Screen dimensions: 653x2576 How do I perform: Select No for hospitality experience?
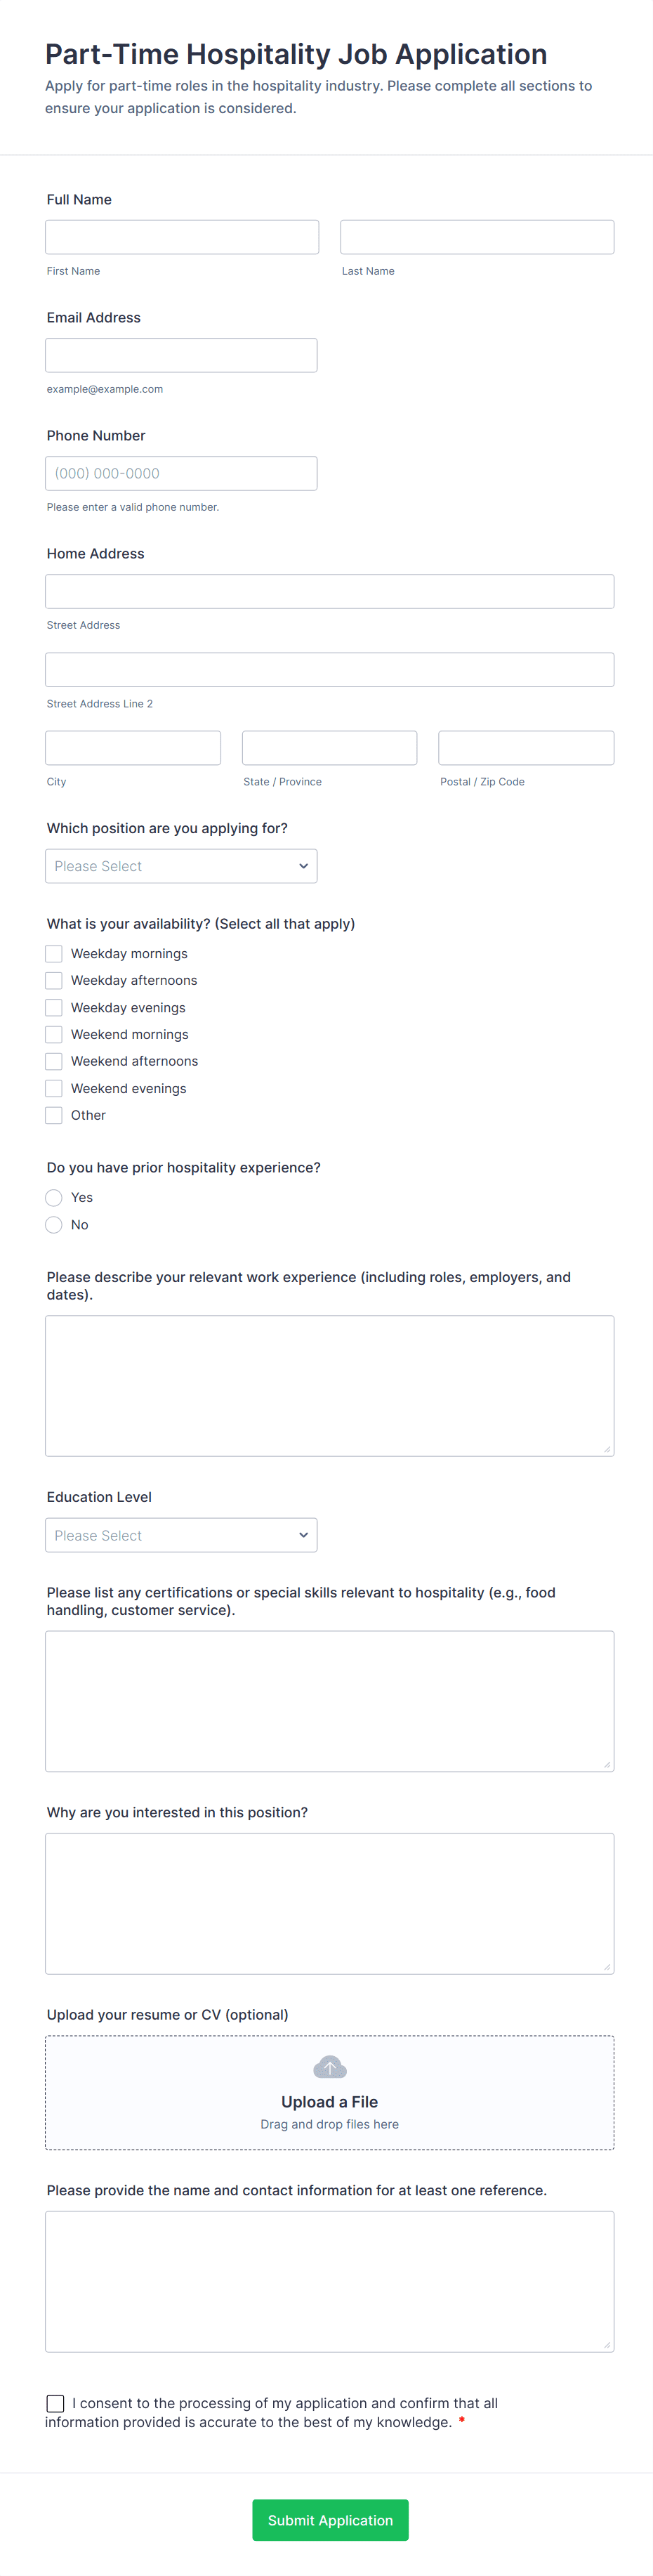click(53, 1224)
